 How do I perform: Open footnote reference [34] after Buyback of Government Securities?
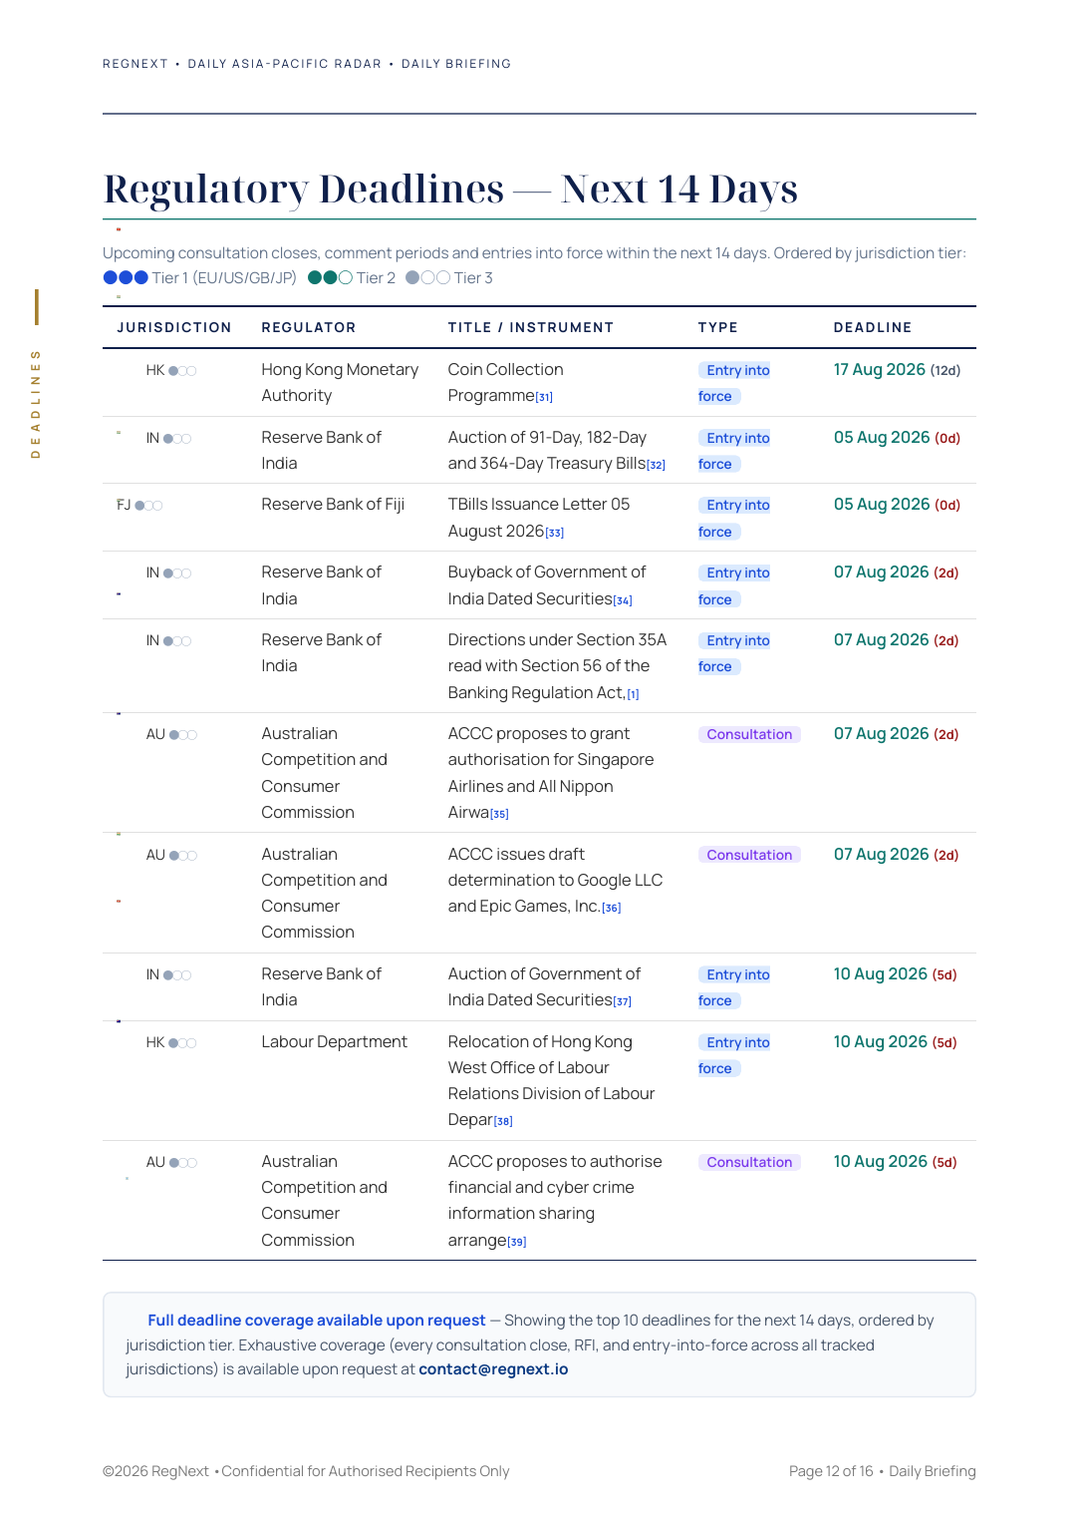623,601
